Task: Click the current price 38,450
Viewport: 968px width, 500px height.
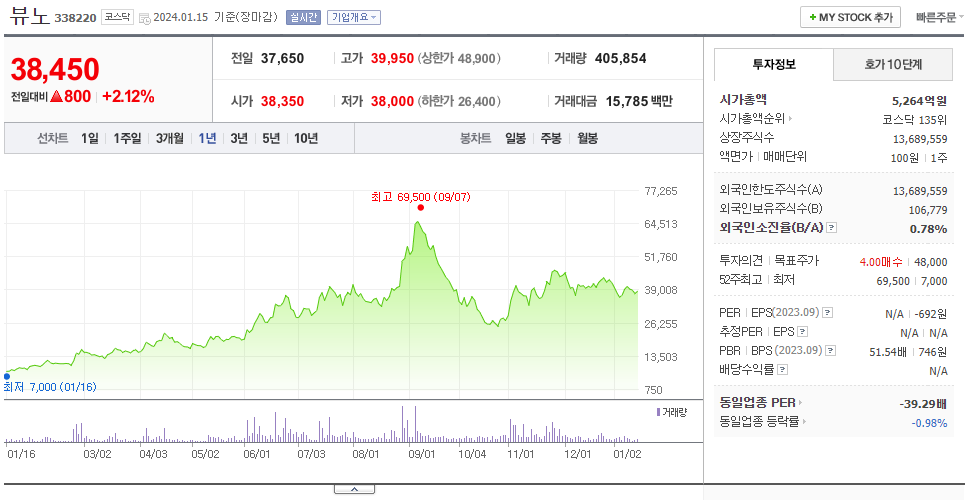Action: pos(55,70)
